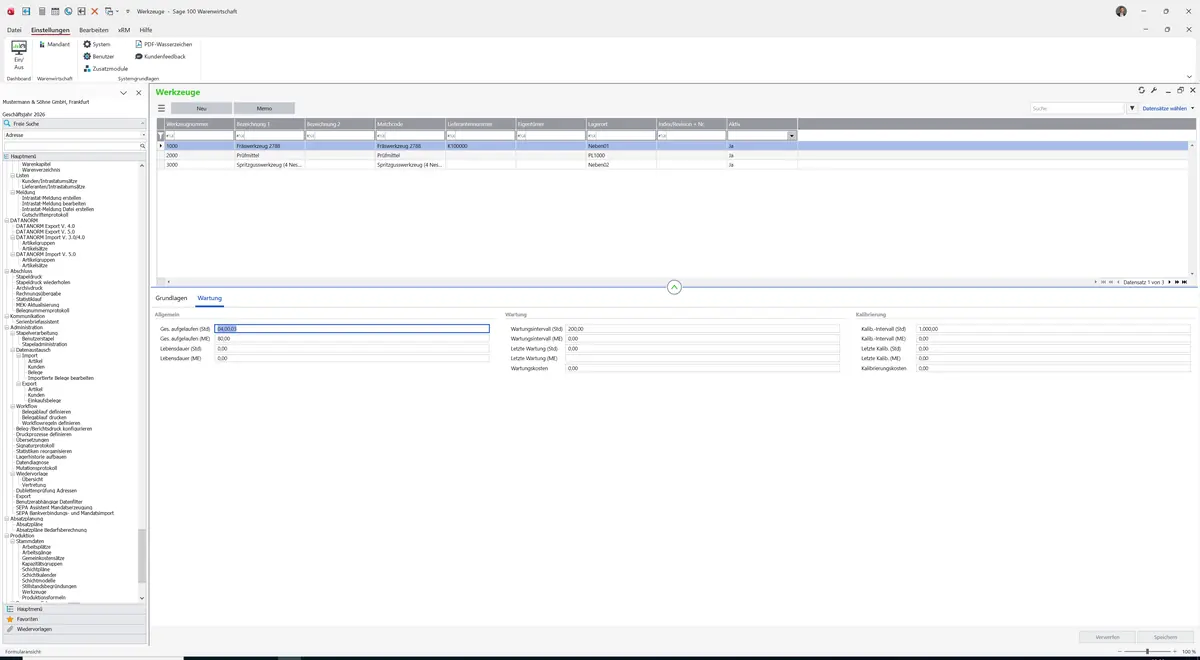The image size is (1200, 660).
Task: Switch to the Grundlagen tab
Action: tap(171, 298)
